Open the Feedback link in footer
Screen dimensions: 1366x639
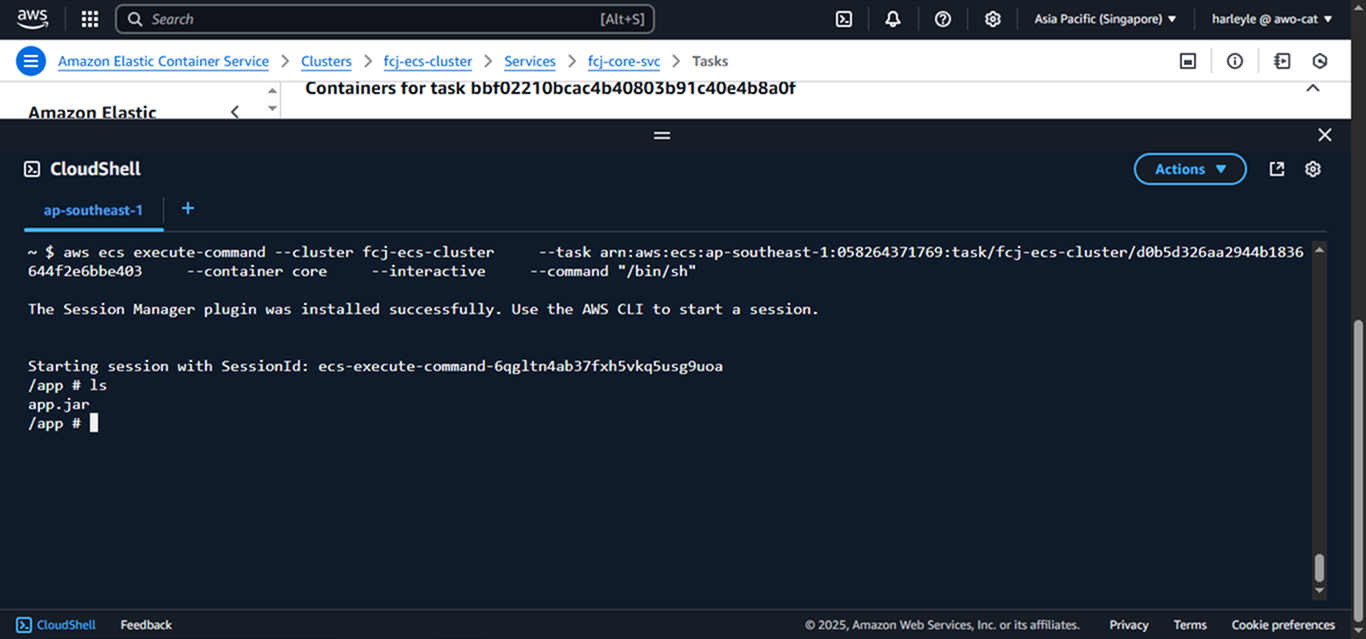(x=146, y=625)
